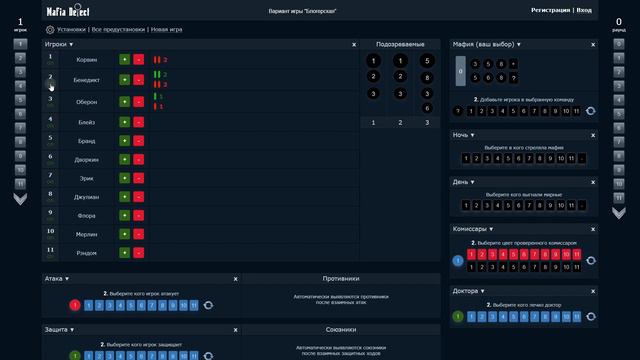This screenshot has width=640, height=360.
Task: Collapse the Игроки panel dropdown
Action: coord(71,44)
